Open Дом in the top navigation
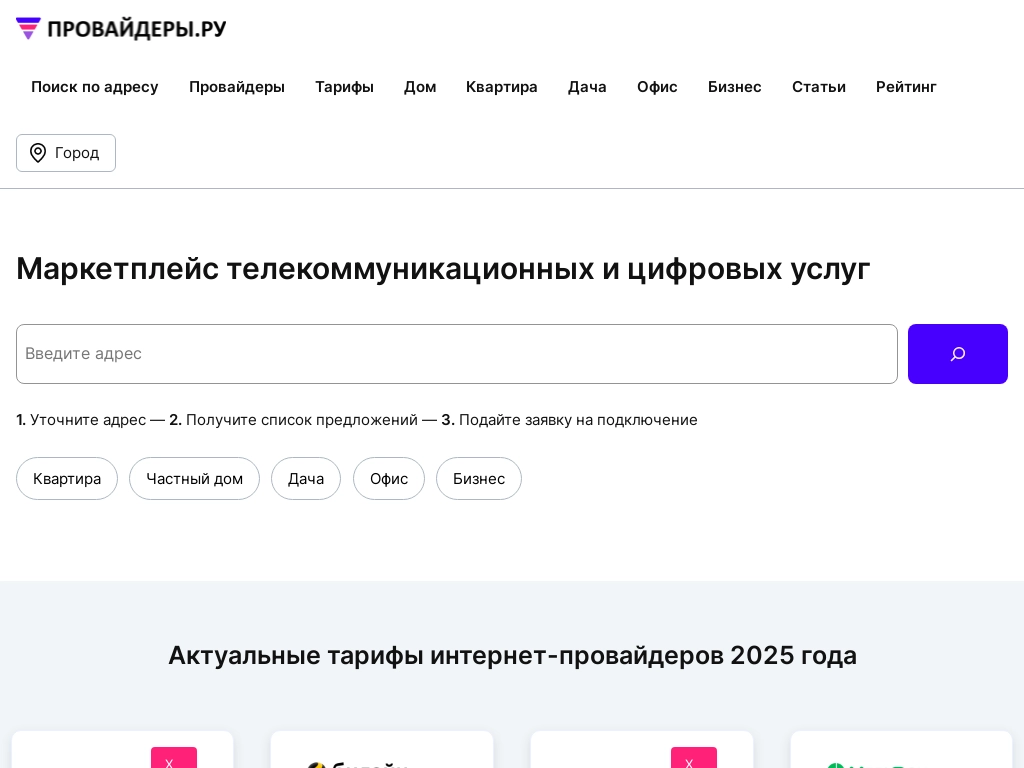This screenshot has width=1024, height=768. click(420, 87)
